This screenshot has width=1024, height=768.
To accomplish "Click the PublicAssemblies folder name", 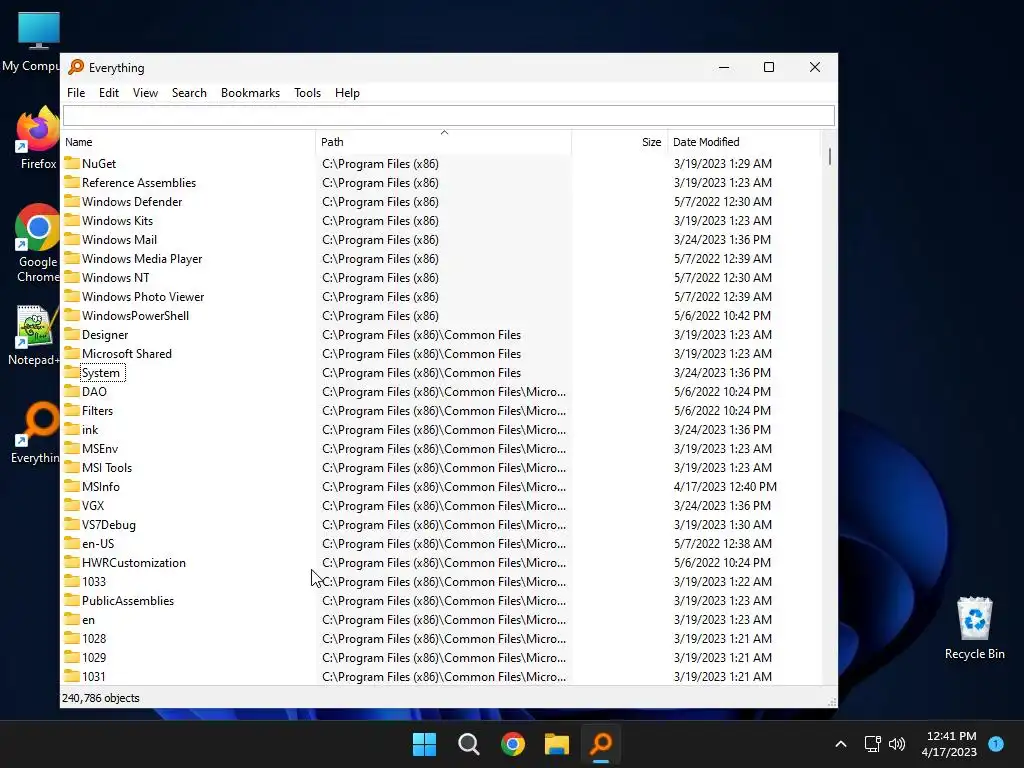I will point(128,600).
